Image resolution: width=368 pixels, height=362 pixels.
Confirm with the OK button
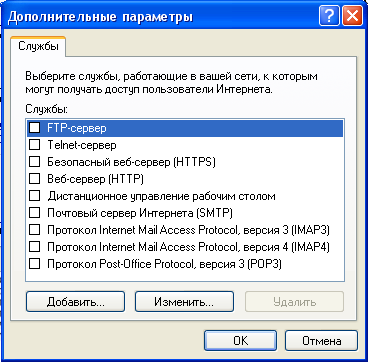(240, 341)
